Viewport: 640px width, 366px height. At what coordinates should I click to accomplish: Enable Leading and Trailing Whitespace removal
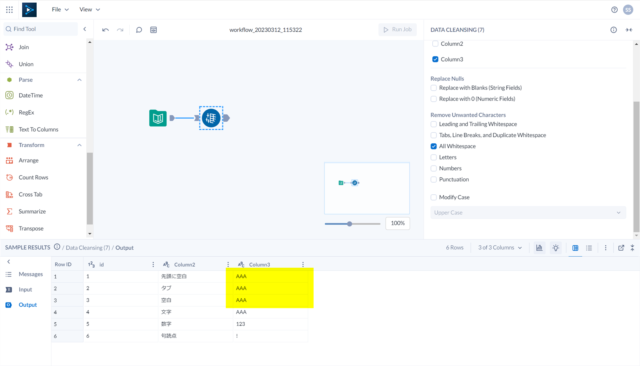433,124
